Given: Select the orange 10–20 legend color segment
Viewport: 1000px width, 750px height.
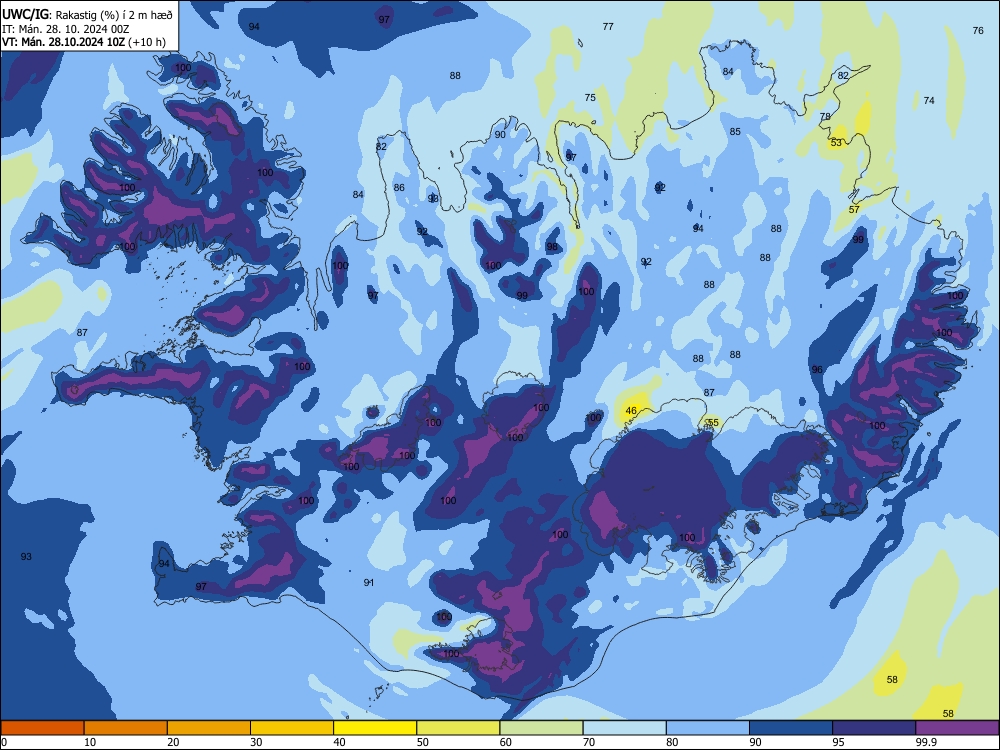Looking at the screenshot, I should 126,728.
